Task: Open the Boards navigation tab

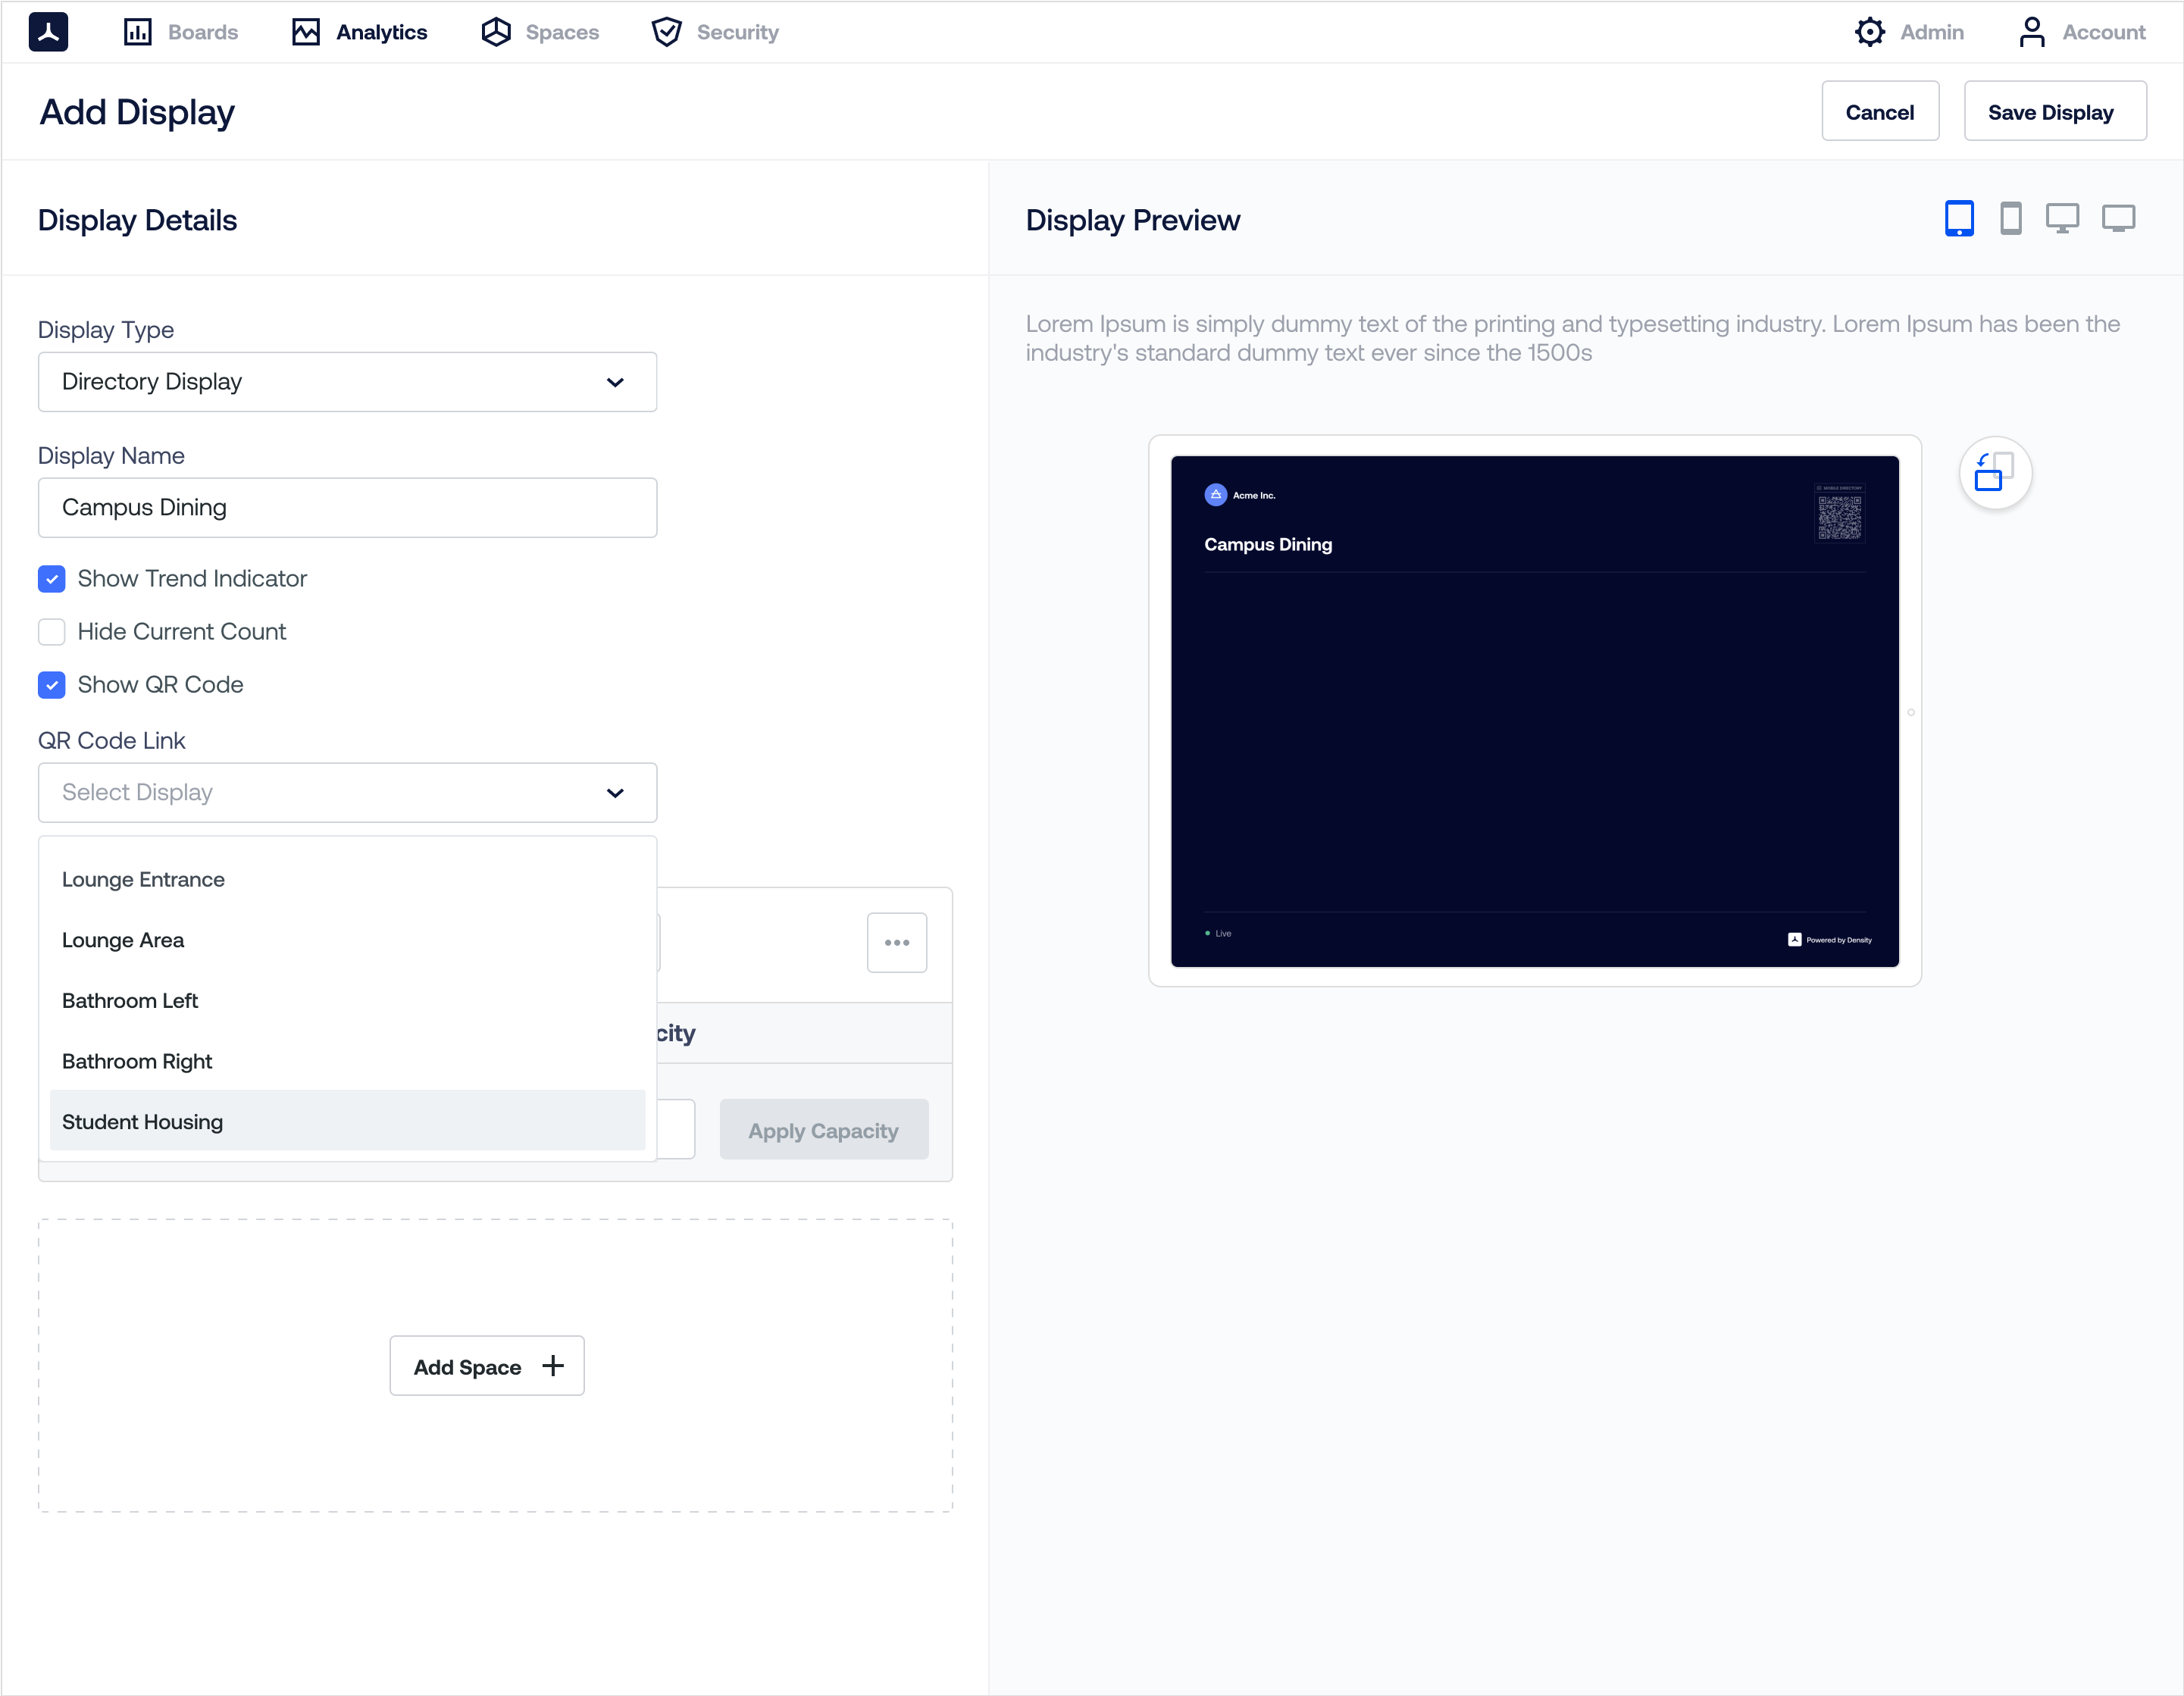Action: 181,32
